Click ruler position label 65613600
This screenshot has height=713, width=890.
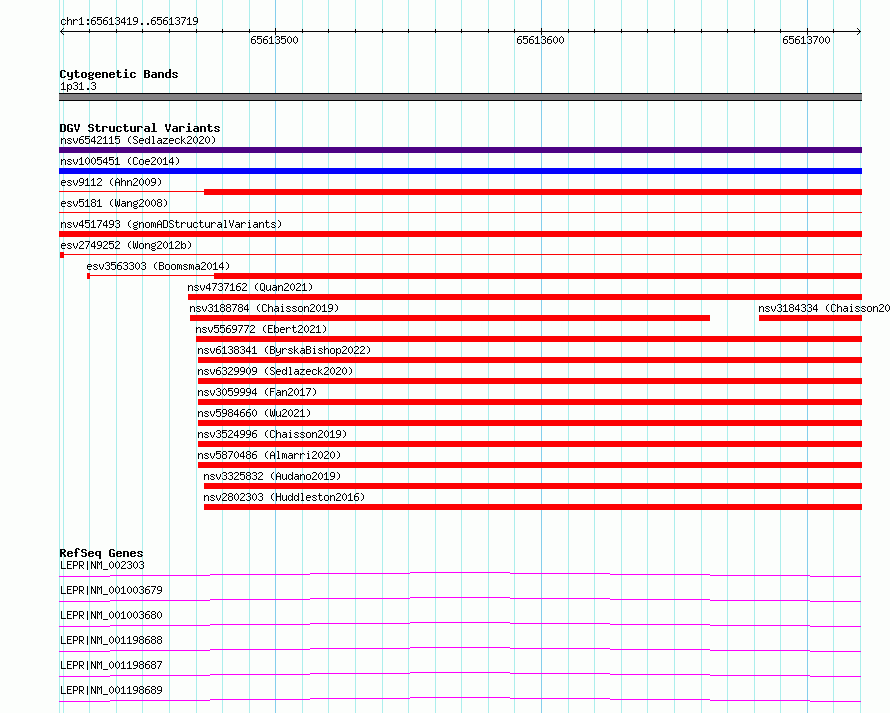(x=540, y=40)
